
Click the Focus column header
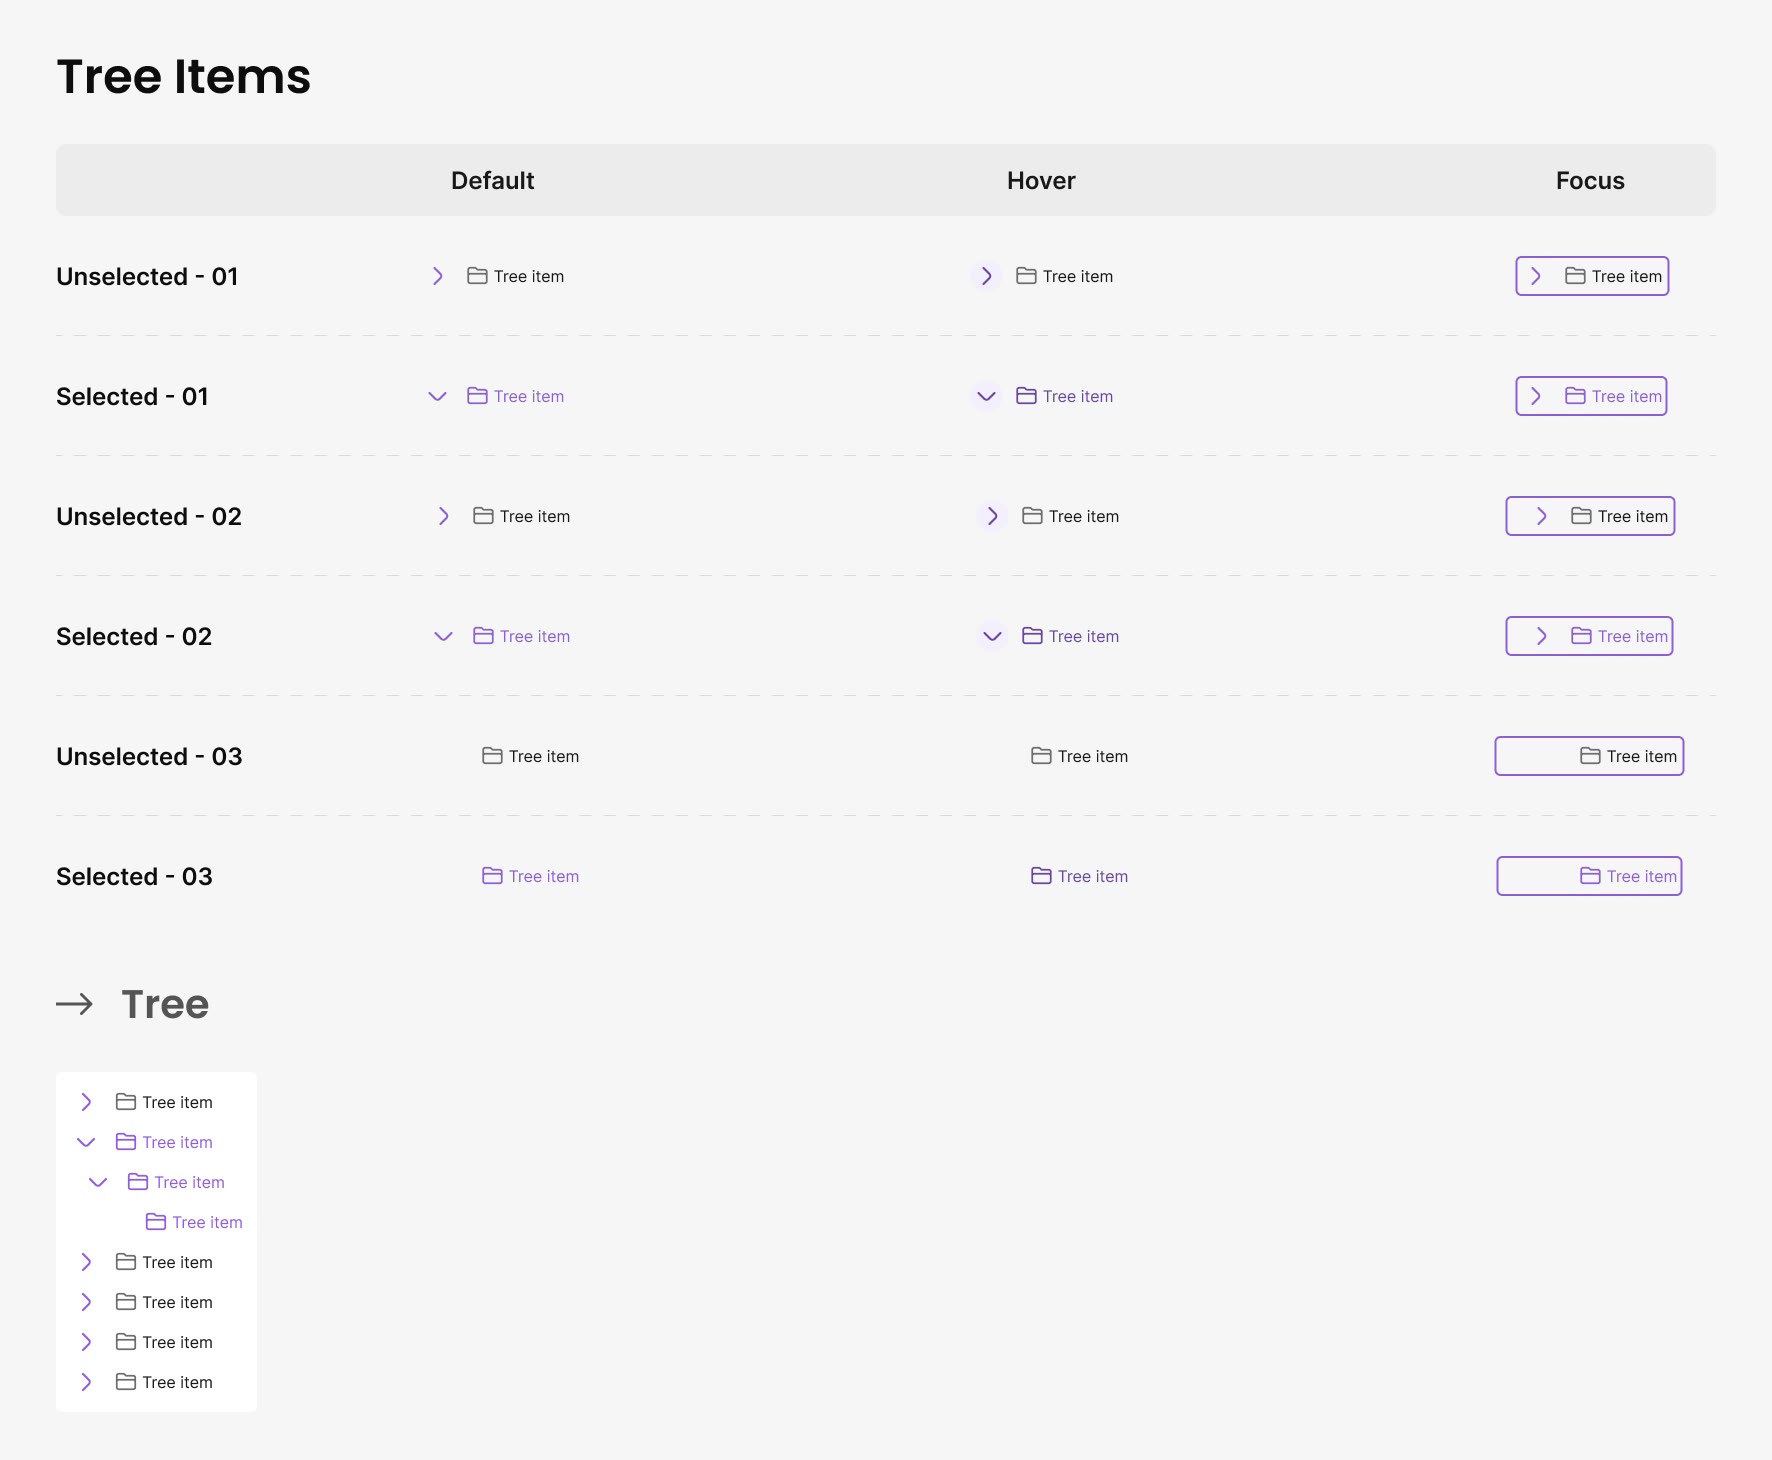point(1590,180)
